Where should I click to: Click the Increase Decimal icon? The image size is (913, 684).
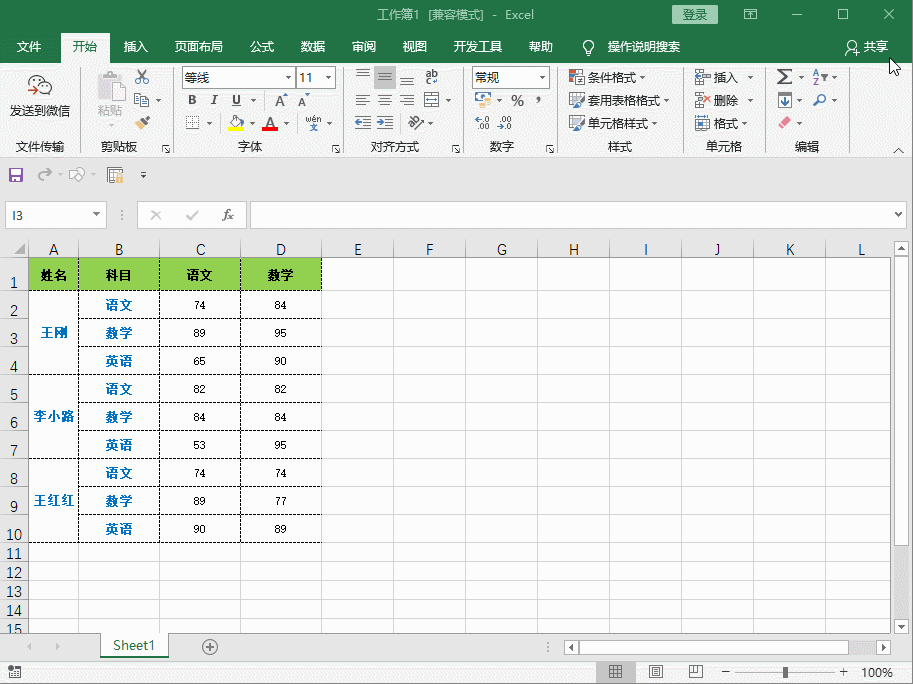pos(482,123)
